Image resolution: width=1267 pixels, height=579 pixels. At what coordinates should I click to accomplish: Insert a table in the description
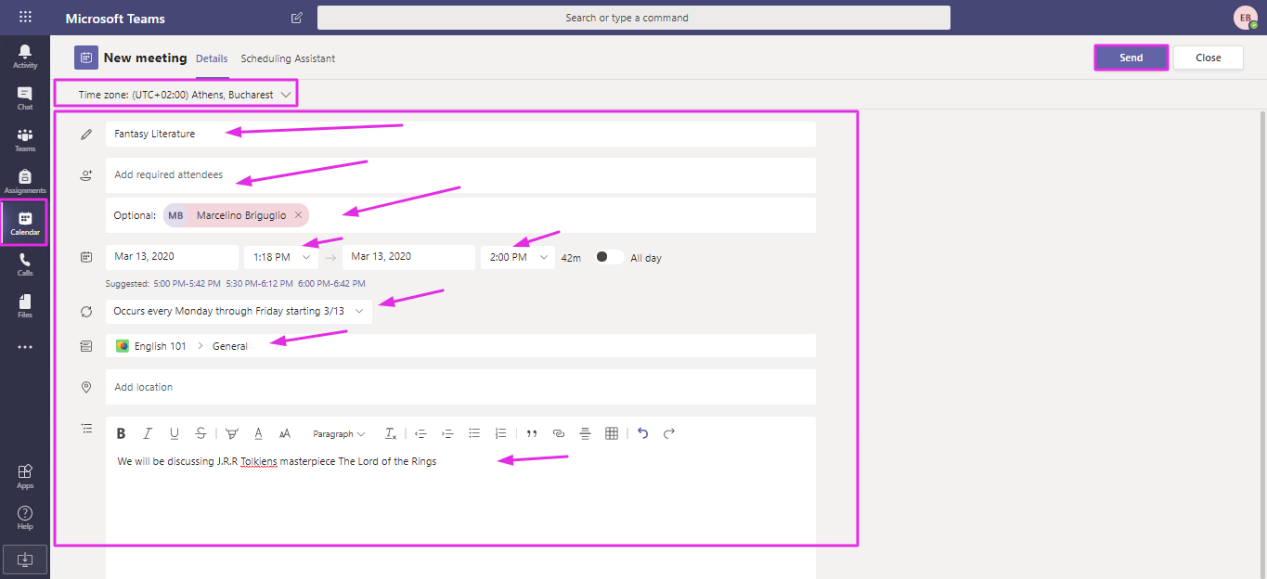click(x=612, y=433)
